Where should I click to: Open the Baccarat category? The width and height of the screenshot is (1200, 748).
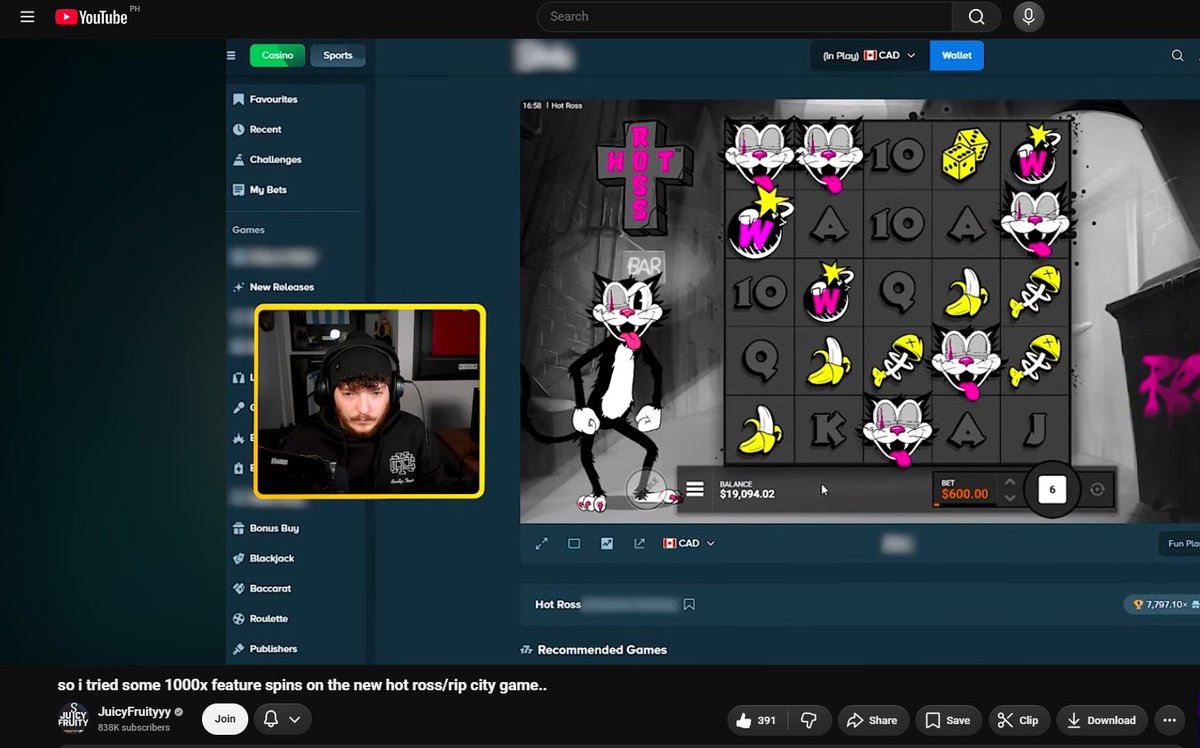(262, 588)
